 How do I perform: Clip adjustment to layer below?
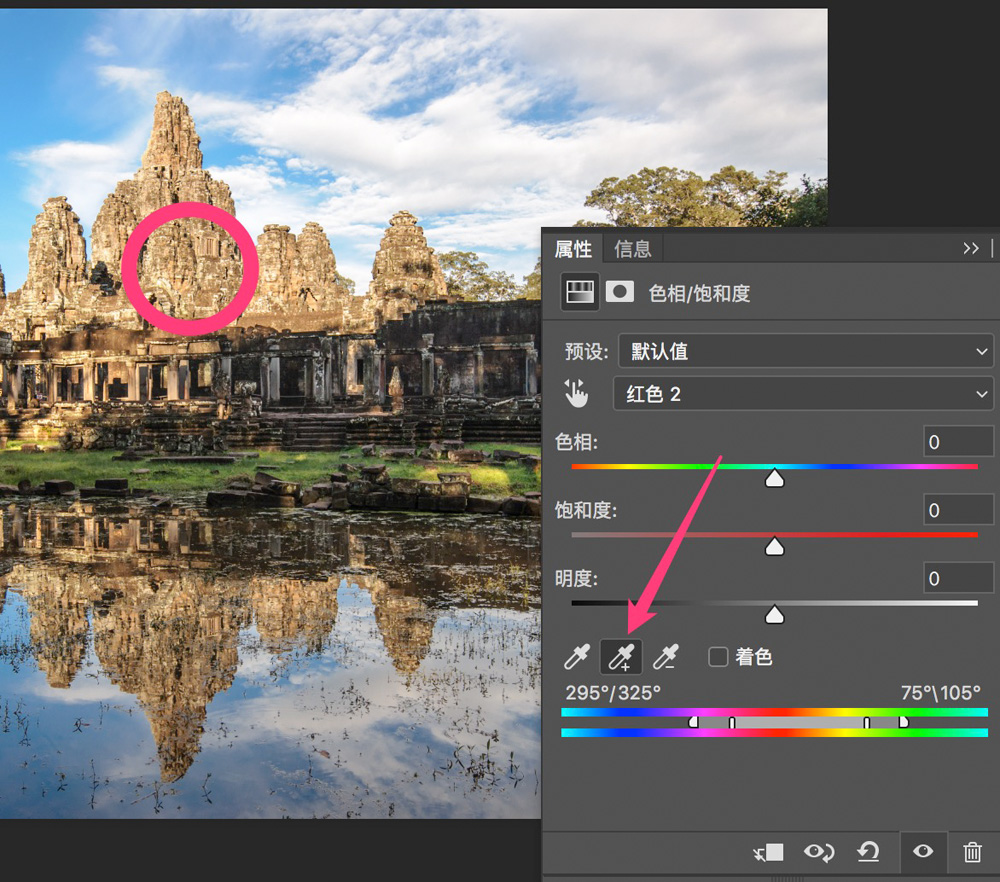pos(768,852)
